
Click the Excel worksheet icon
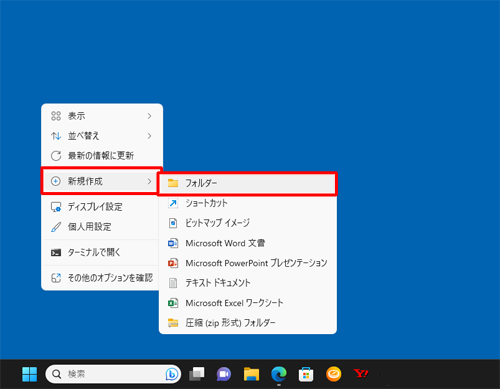(173, 303)
